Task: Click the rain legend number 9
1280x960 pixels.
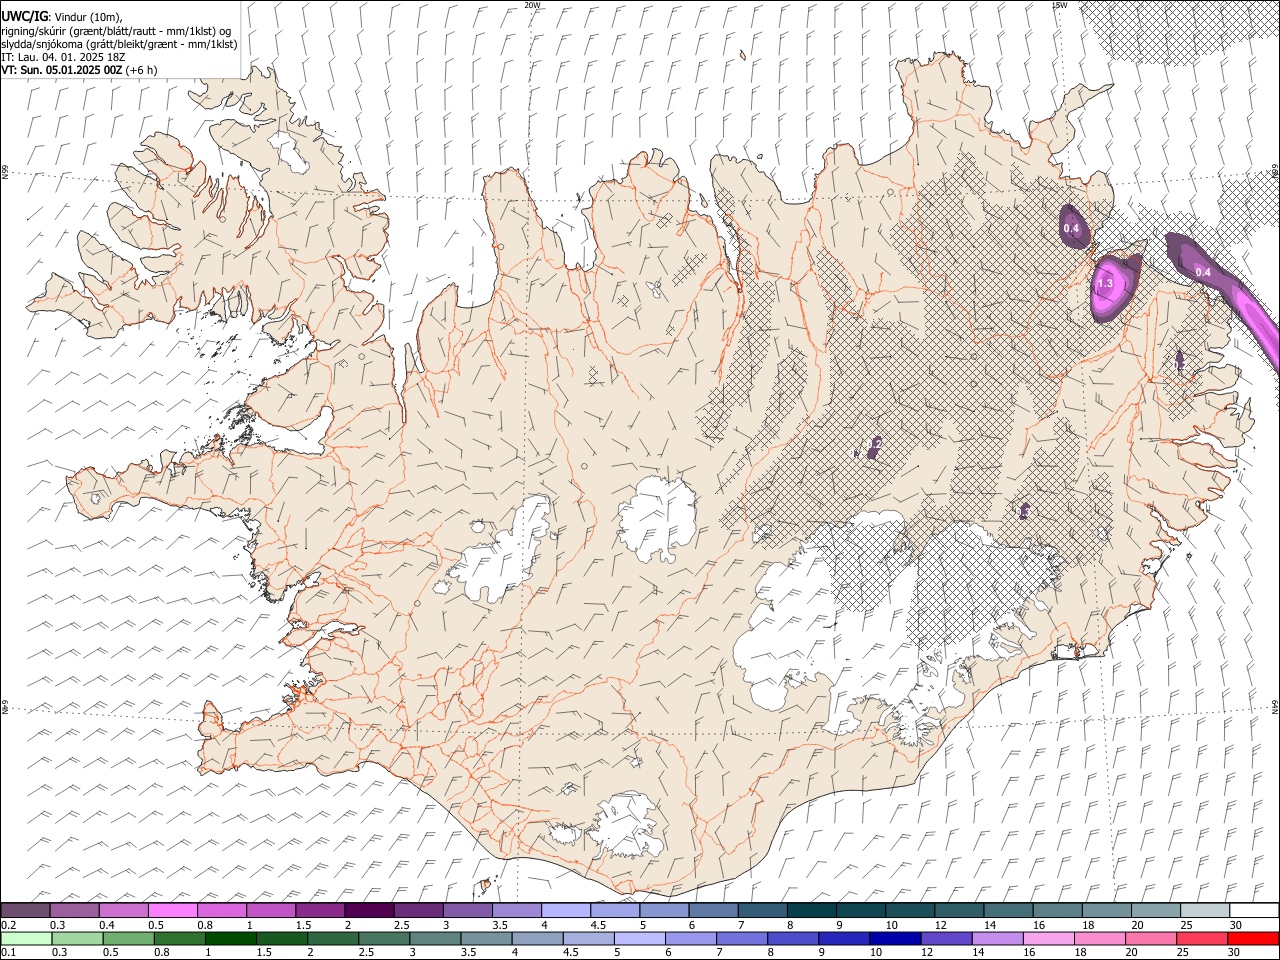Action: (826, 953)
